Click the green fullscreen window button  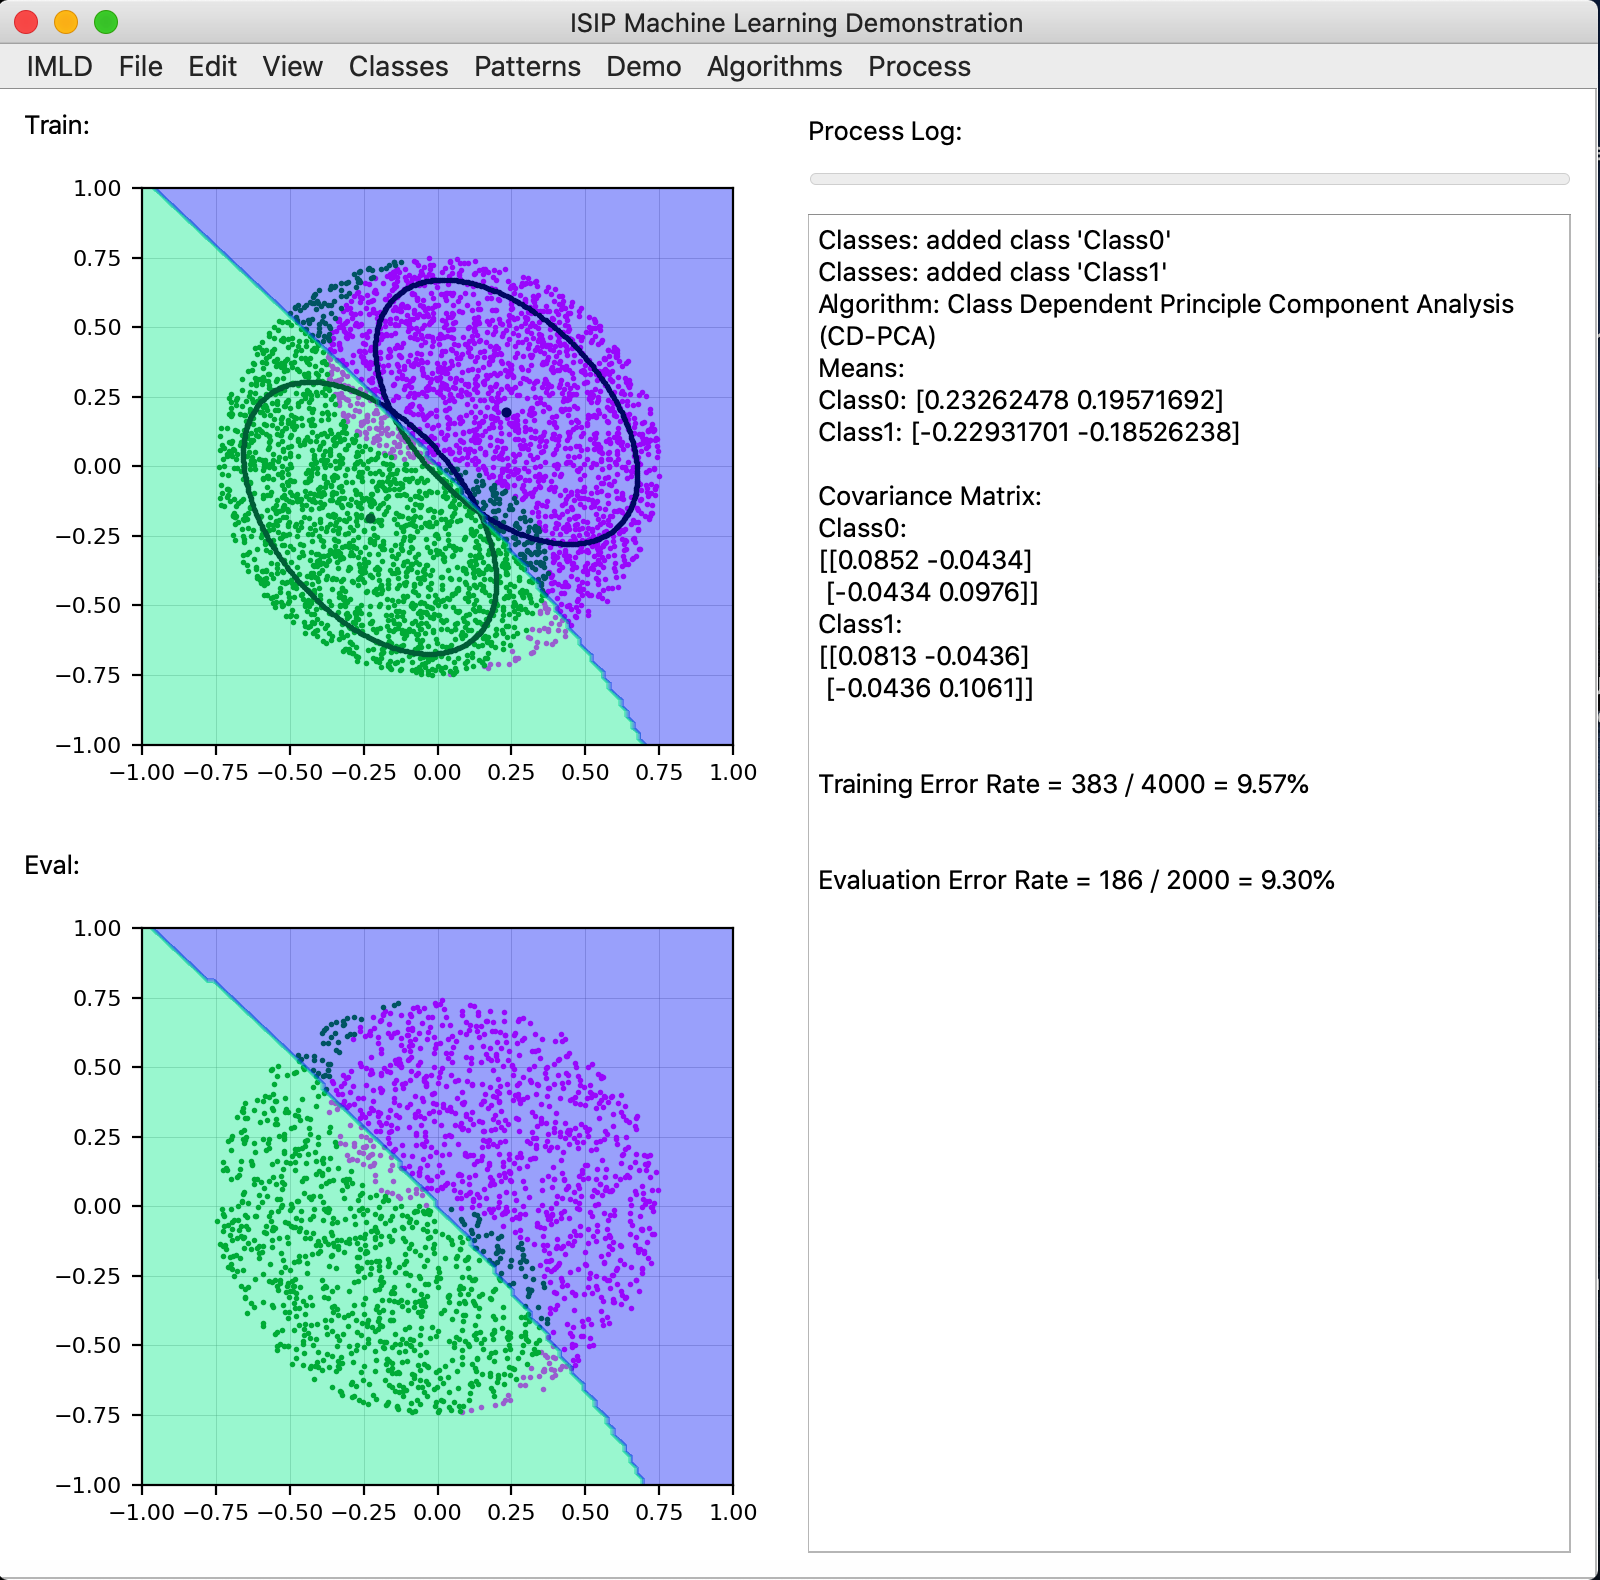click(106, 22)
